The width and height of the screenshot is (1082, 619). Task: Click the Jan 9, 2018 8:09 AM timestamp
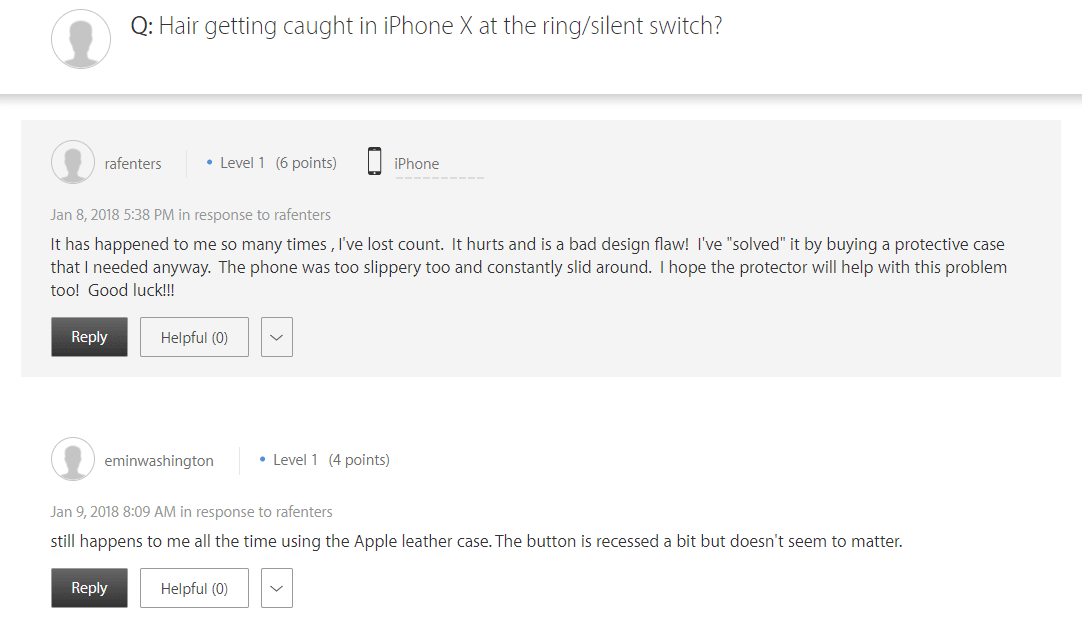point(113,512)
